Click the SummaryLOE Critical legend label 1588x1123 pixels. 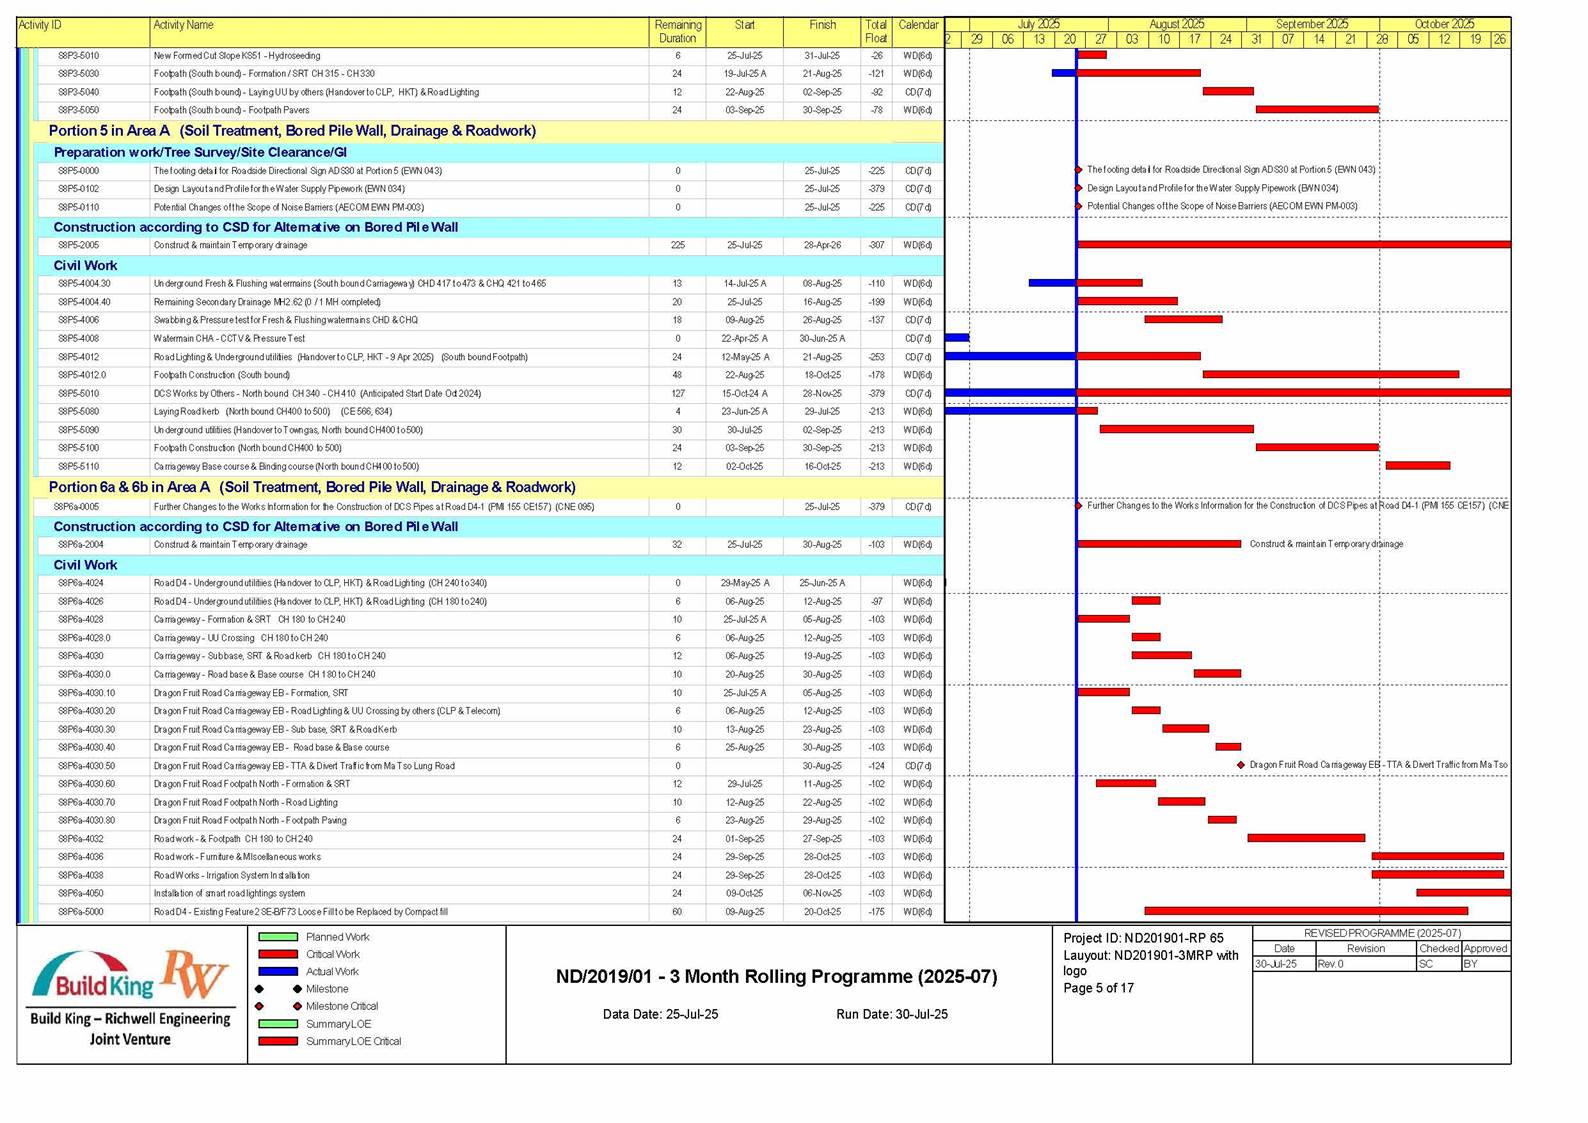353,1041
